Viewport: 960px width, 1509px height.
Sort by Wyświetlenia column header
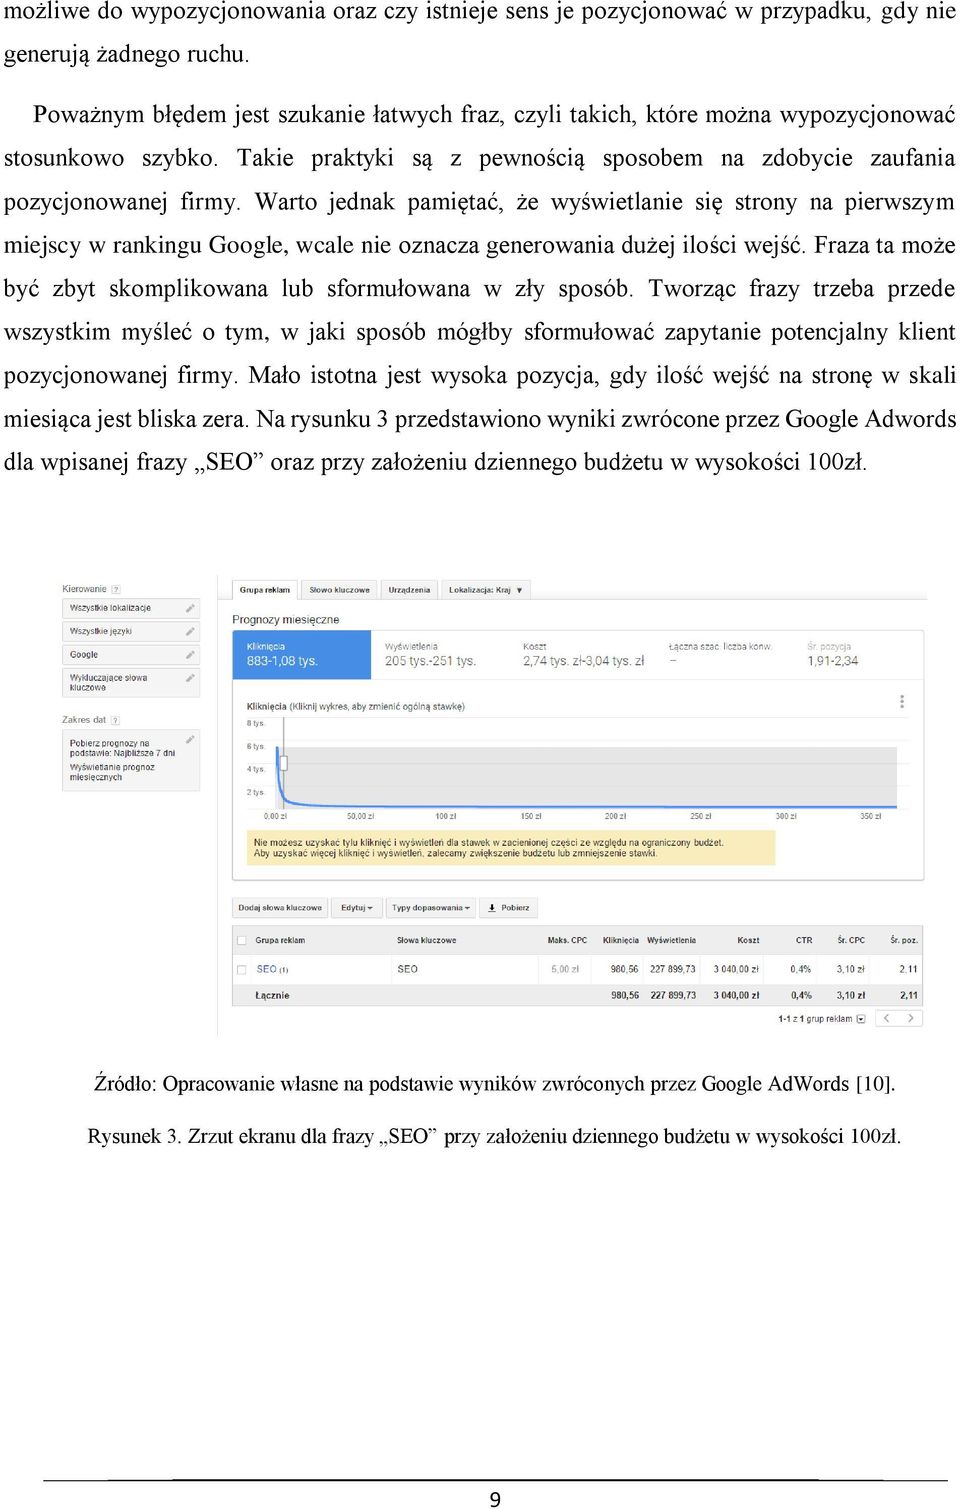pyautogui.click(x=671, y=940)
